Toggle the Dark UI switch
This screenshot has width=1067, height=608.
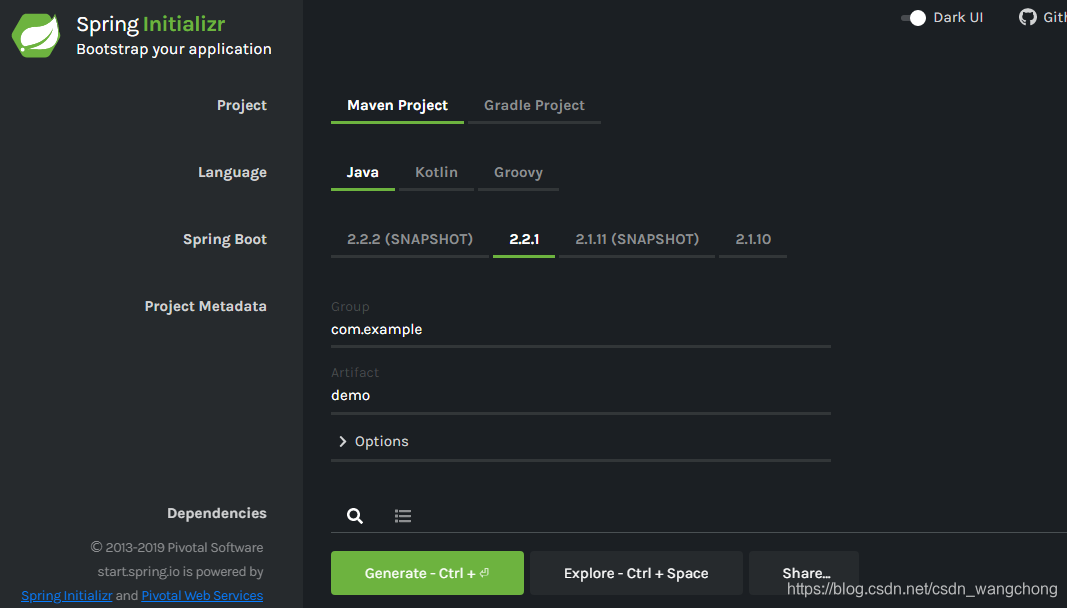[x=913, y=18]
